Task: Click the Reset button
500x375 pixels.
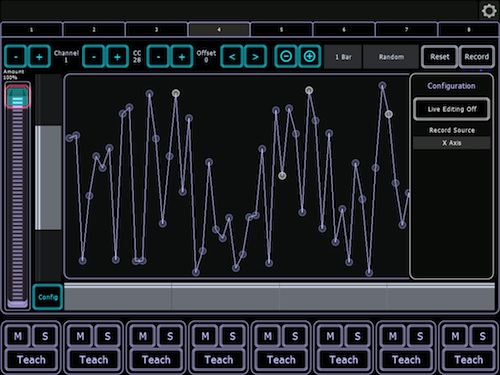Action: click(x=439, y=57)
